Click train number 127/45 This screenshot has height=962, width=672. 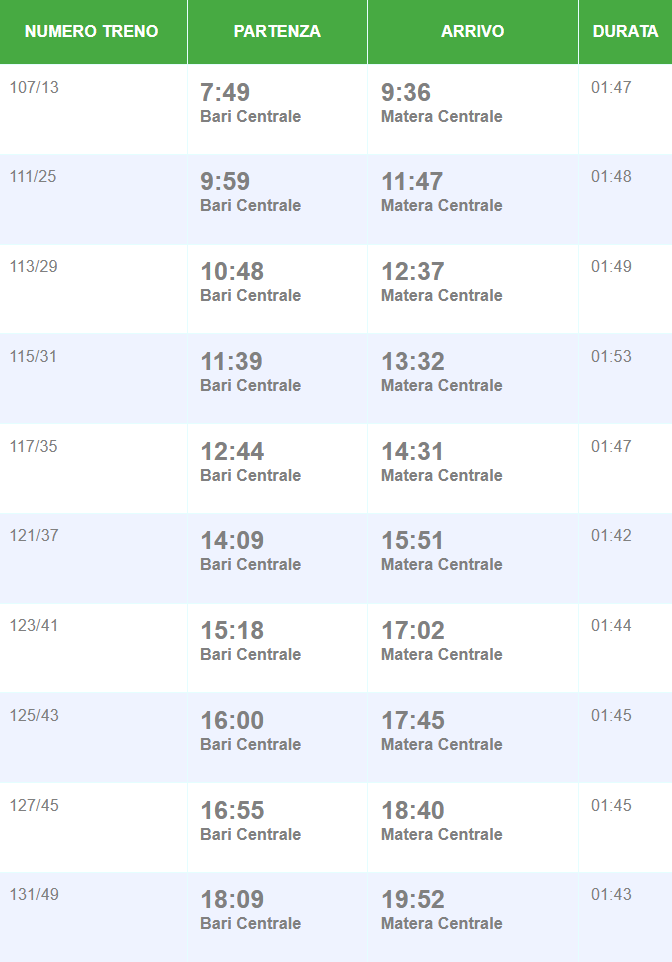[34, 805]
